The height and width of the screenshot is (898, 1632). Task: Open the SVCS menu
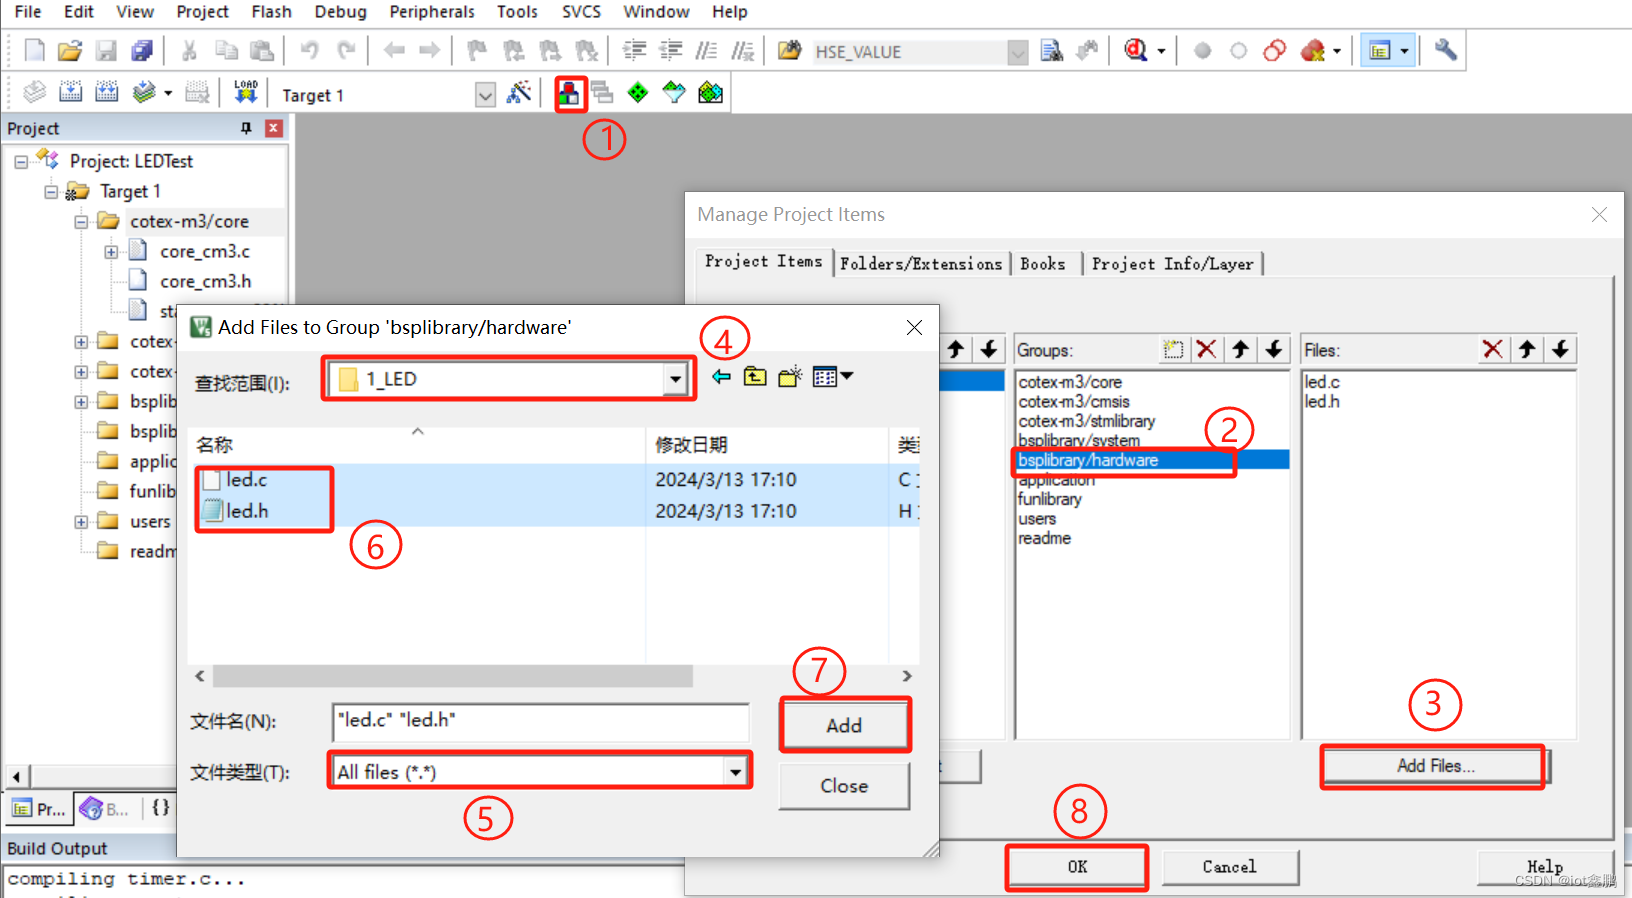[581, 12]
